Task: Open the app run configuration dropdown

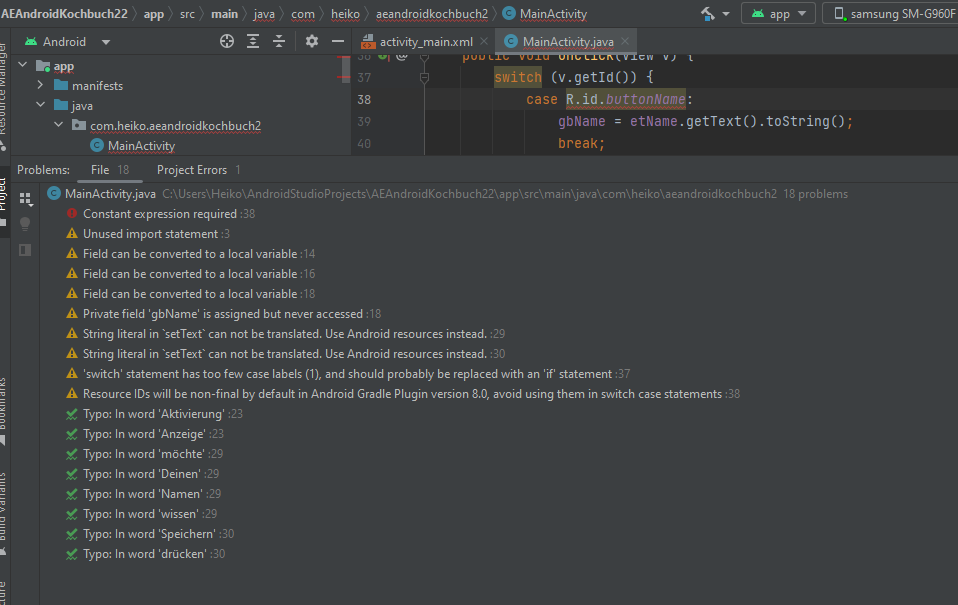Action: (x=779, y=14)
